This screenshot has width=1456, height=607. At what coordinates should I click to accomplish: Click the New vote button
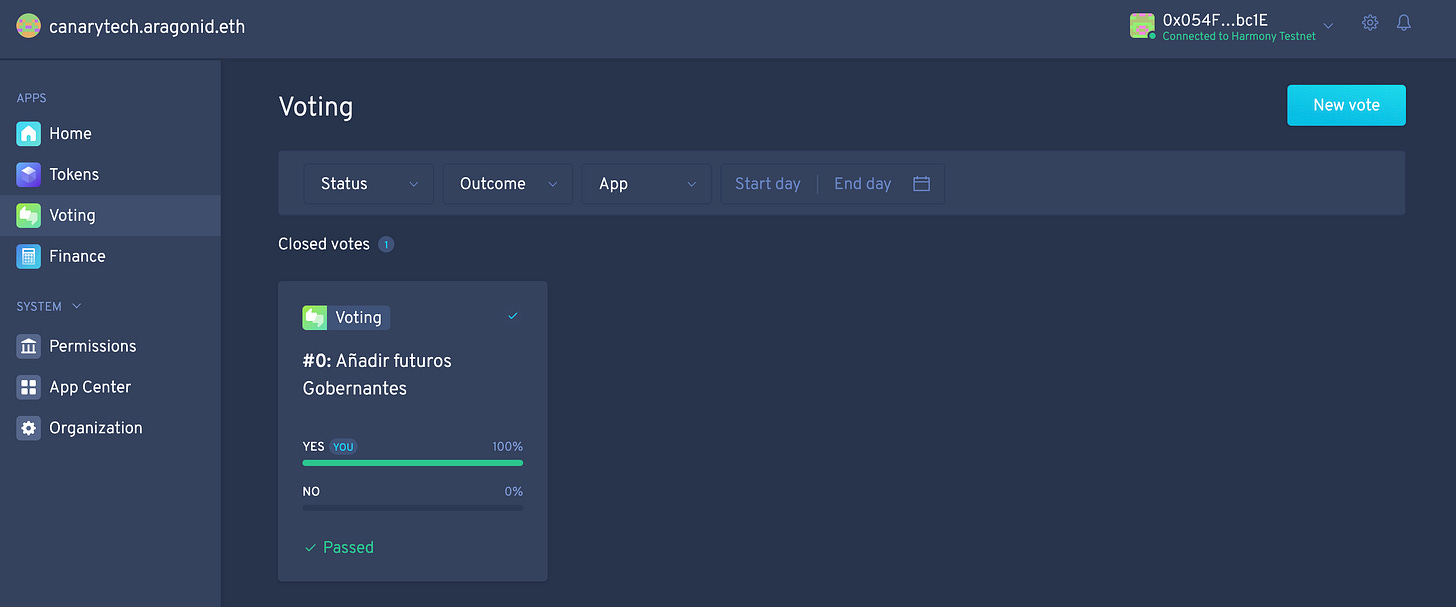click(x=1346, y=105)
